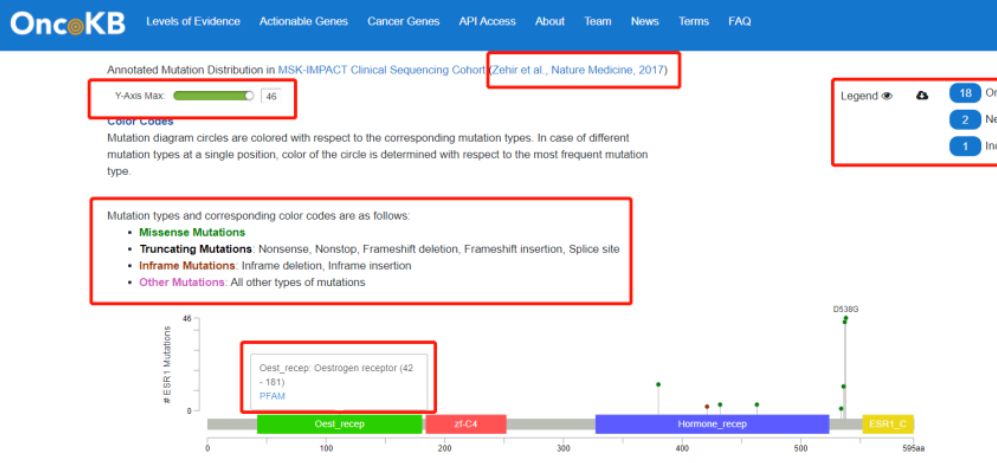Select the D538G mutation lollipop

click(845, 319)
